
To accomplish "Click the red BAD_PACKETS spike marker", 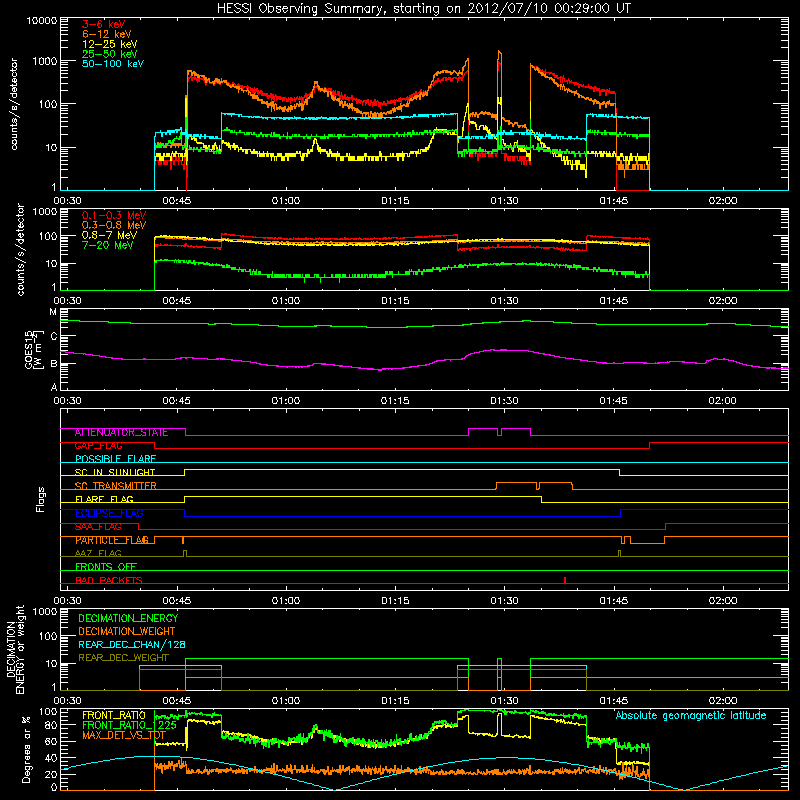I will (565, 580).
